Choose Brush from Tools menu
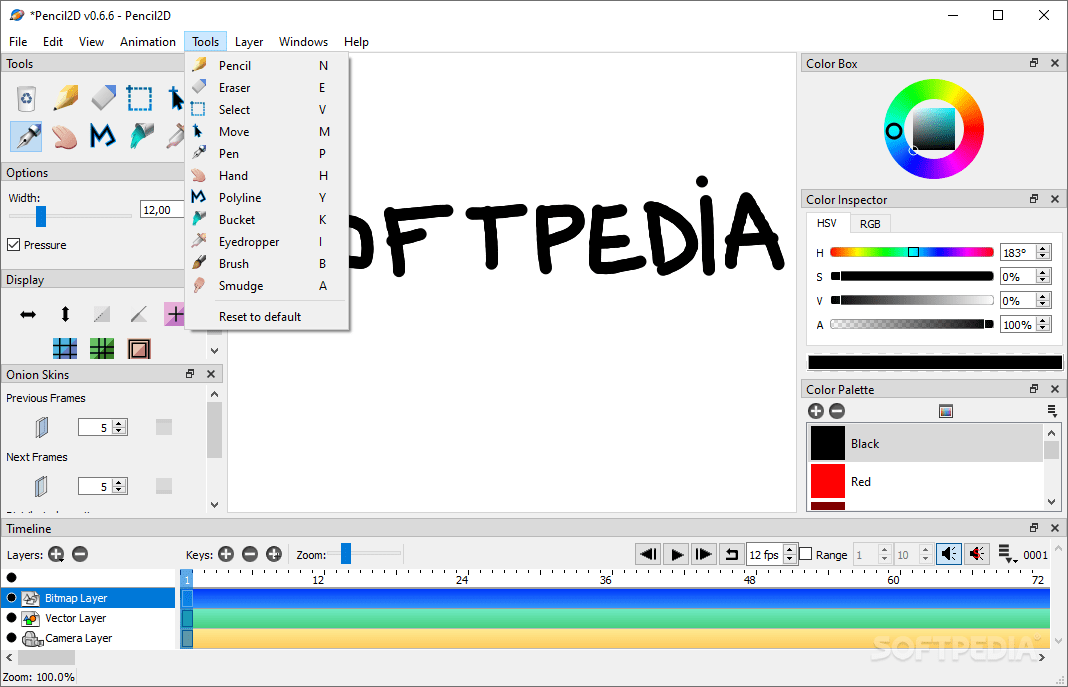This screenshot has height=687, width=1068. tap(268, 263)
